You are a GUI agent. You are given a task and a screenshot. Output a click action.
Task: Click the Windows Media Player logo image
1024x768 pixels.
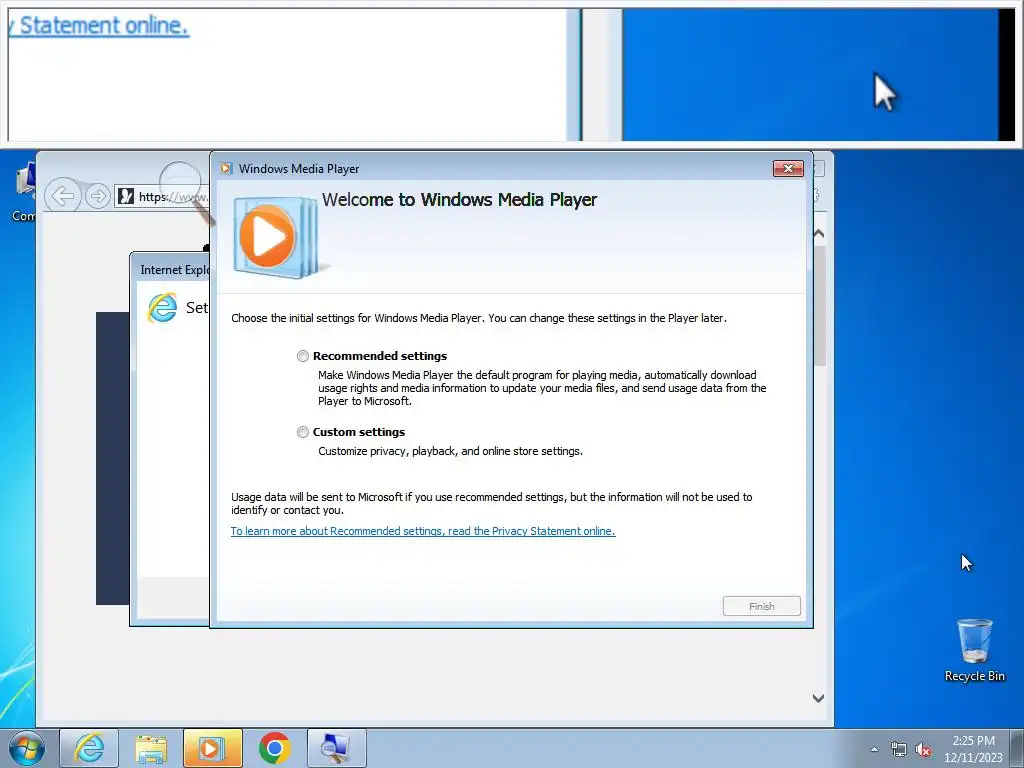tap(277, 236)
